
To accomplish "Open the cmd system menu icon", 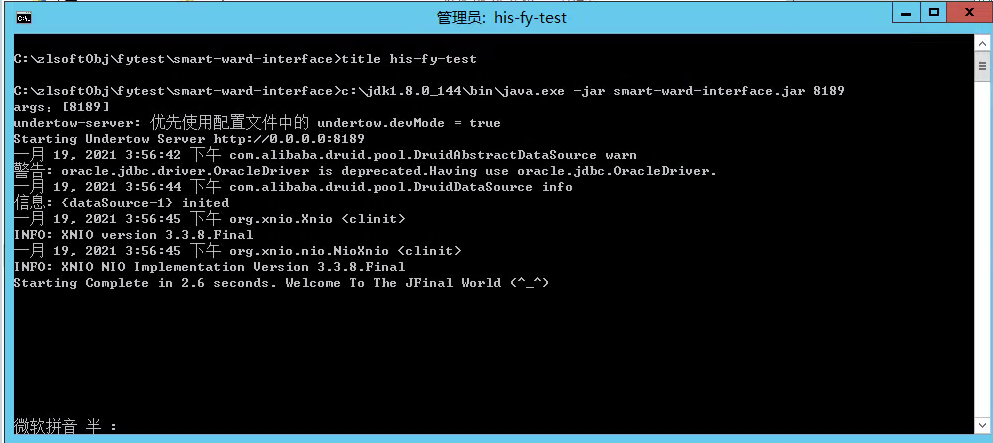I will pyautogui.click(x=24, y=18).
